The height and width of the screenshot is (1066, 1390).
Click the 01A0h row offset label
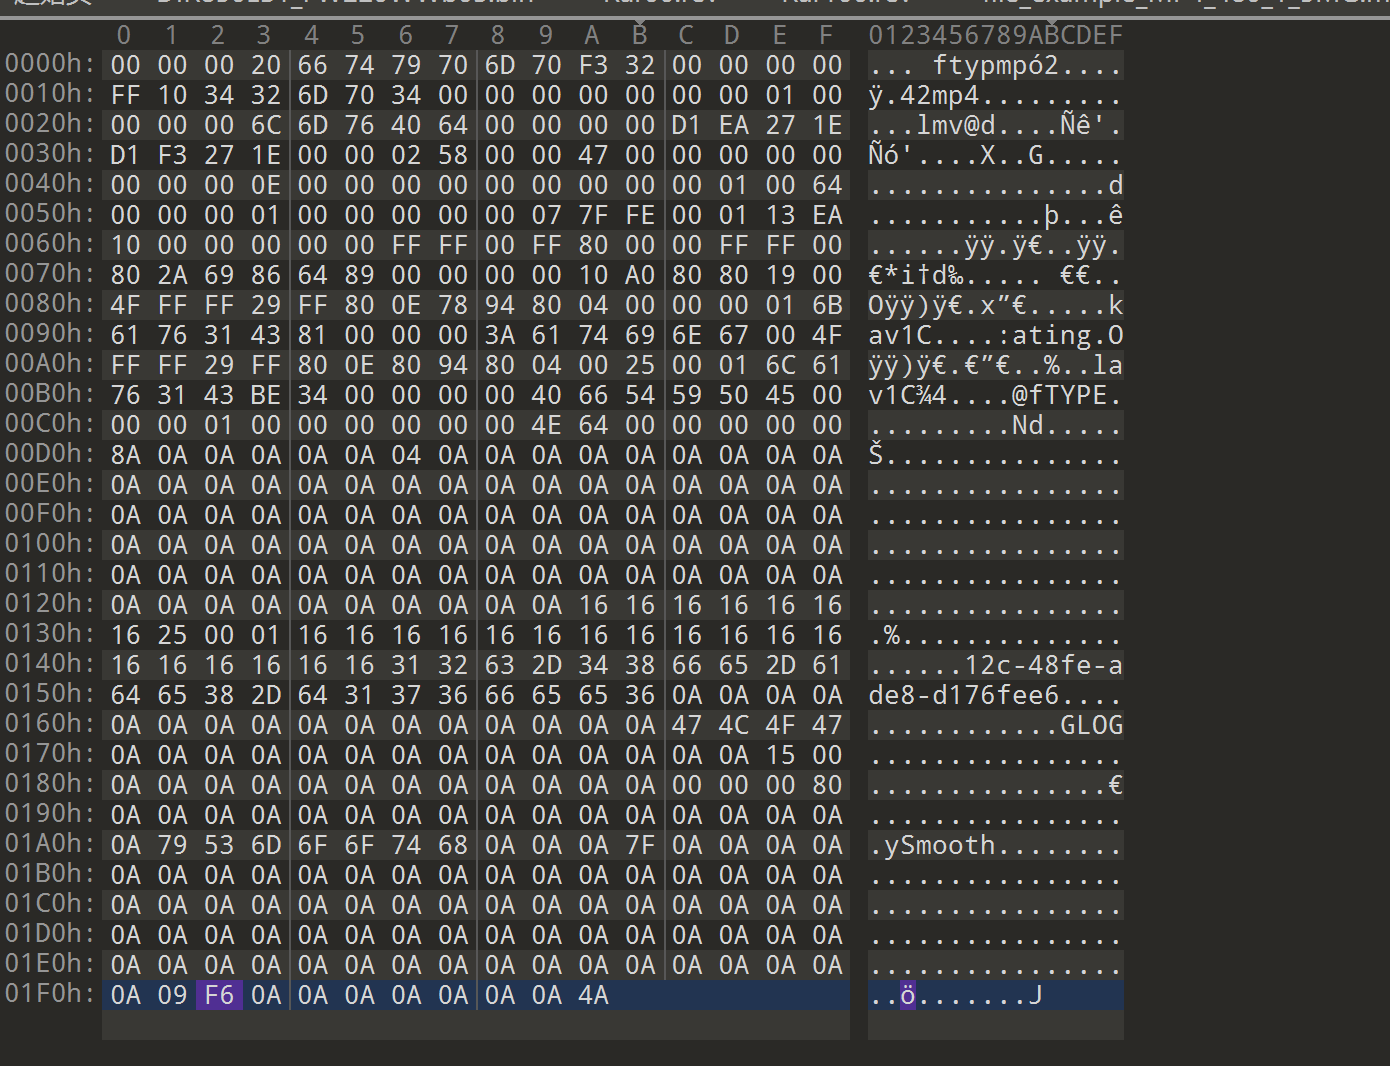(x=50, y=844)
